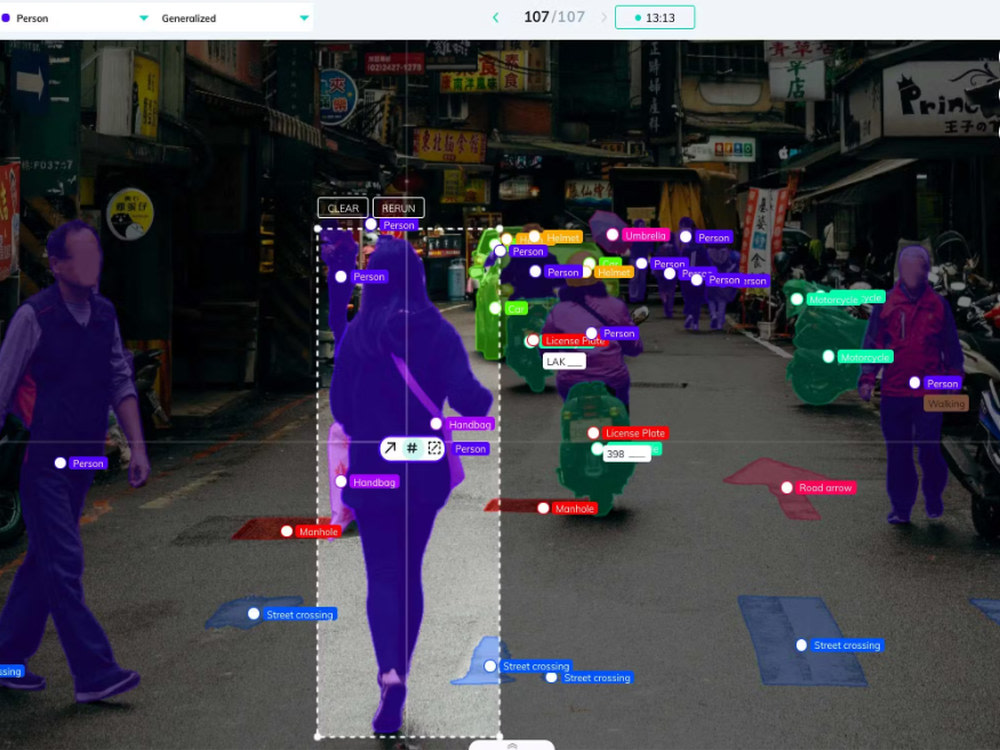This screenshot has height=750, width=1000.
Task: Click the expand-region icon in the floating toolbar
Action: (434, 448)
